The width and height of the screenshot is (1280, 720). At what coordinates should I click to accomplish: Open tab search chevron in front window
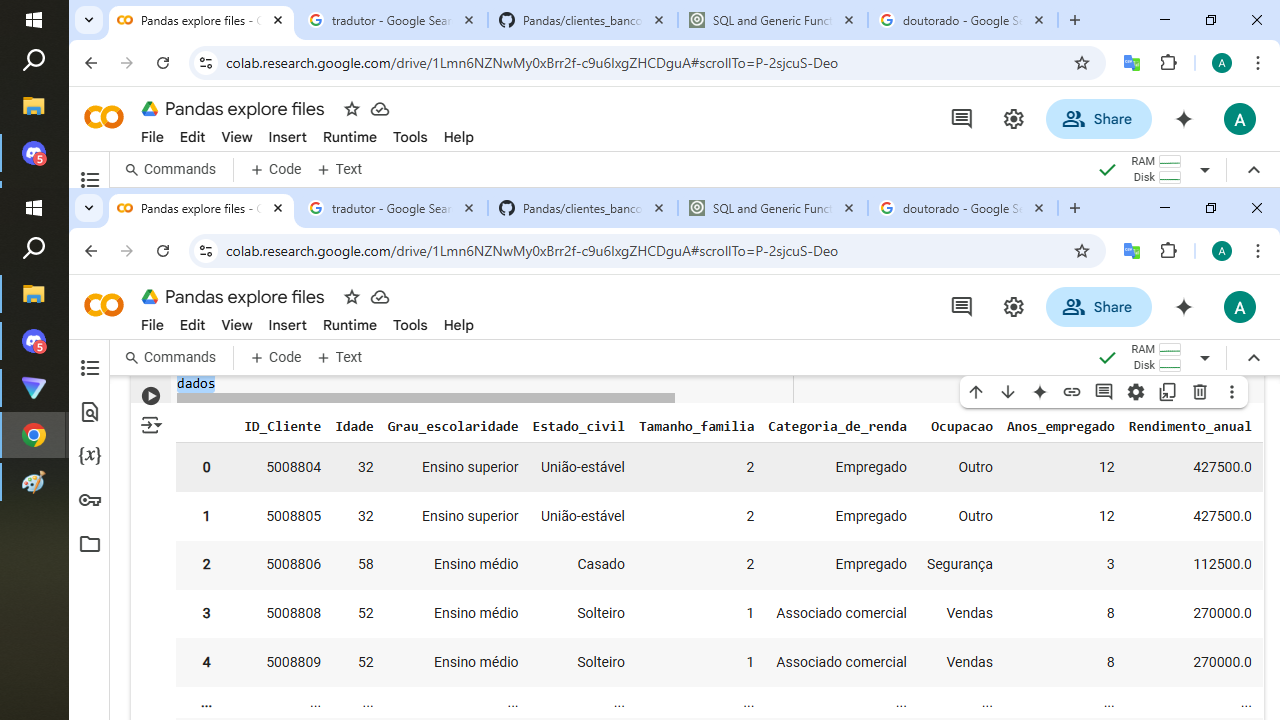pos(89,208)
